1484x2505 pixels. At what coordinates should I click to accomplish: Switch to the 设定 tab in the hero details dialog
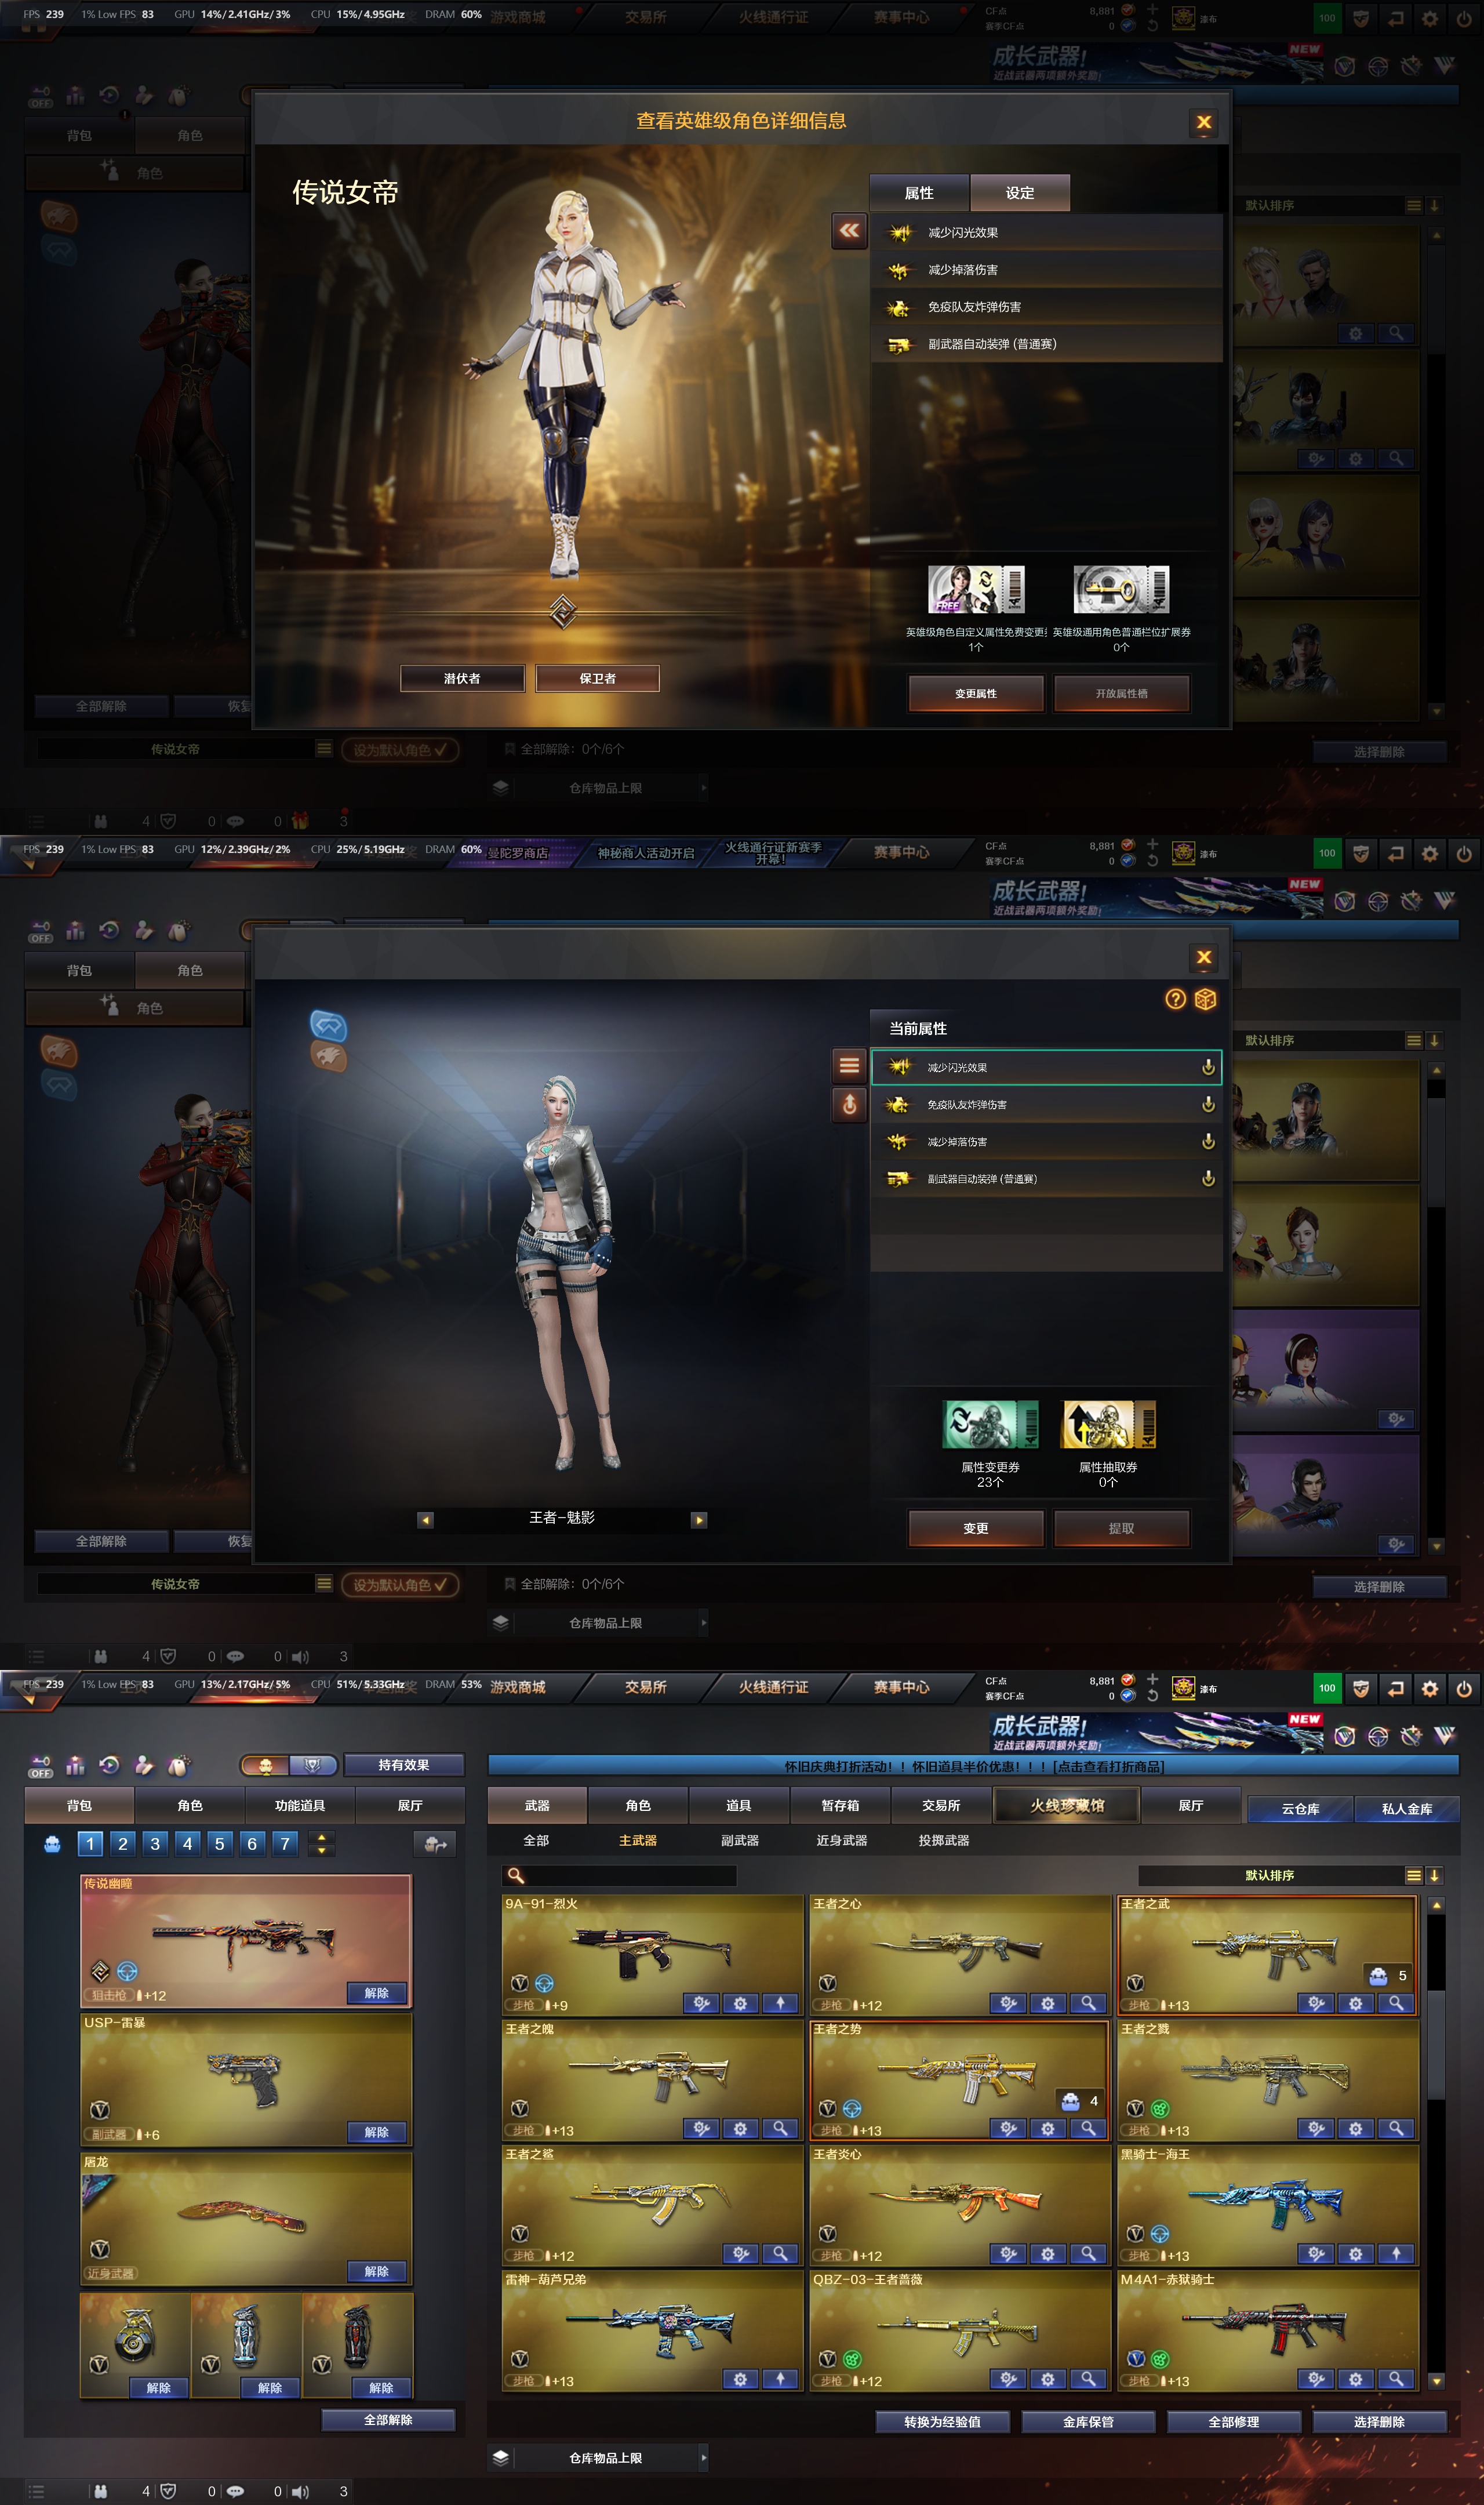(1020, 193)
